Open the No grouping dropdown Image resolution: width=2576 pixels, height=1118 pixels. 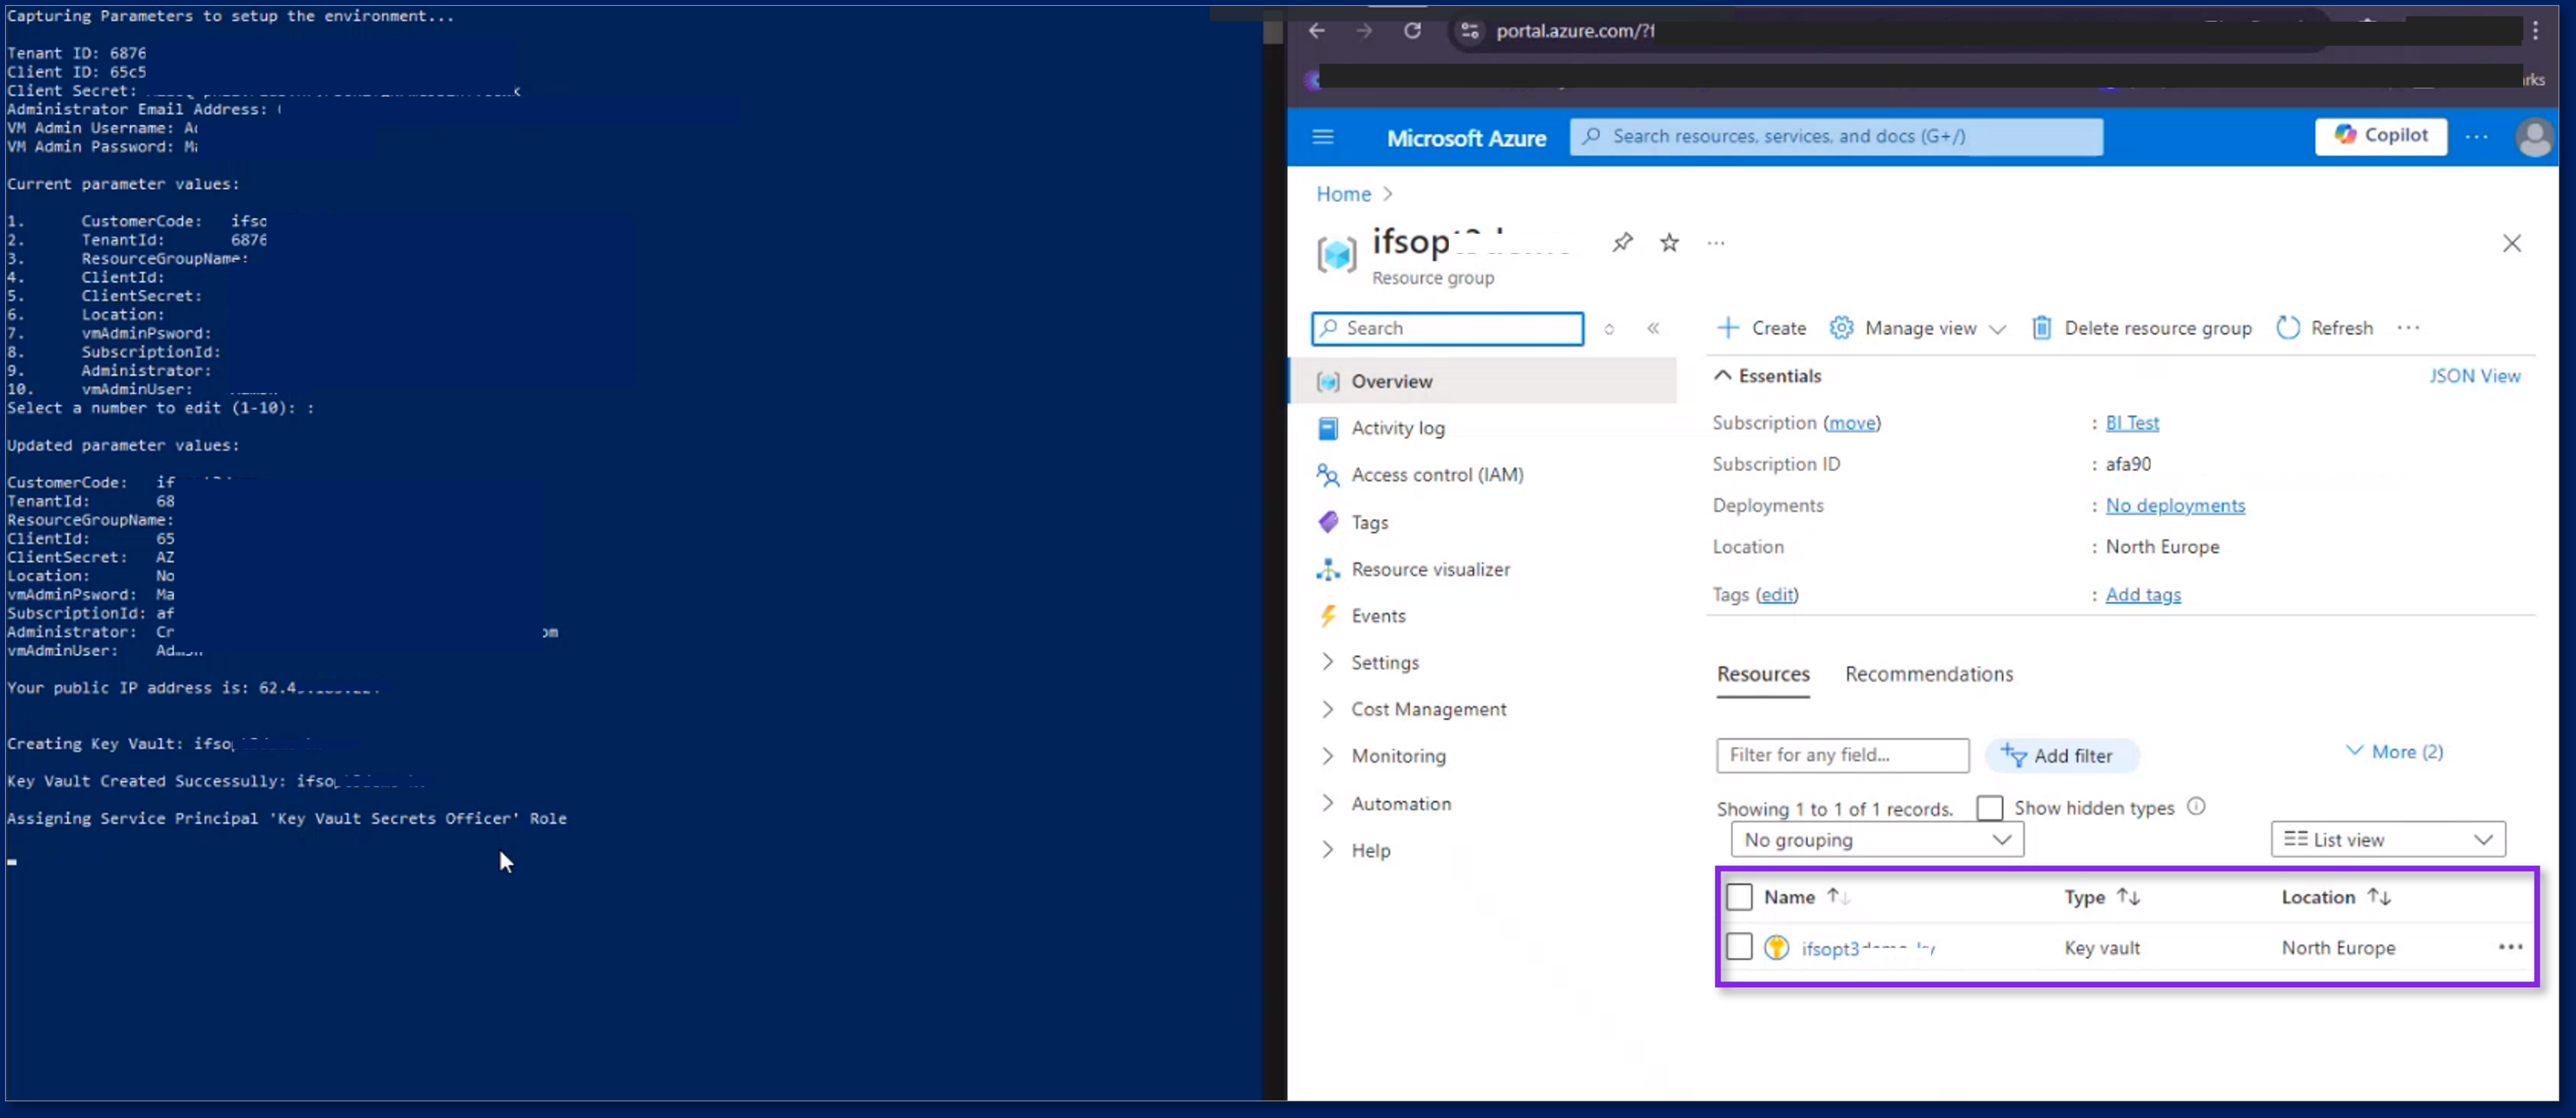(x=1877, y=840)
